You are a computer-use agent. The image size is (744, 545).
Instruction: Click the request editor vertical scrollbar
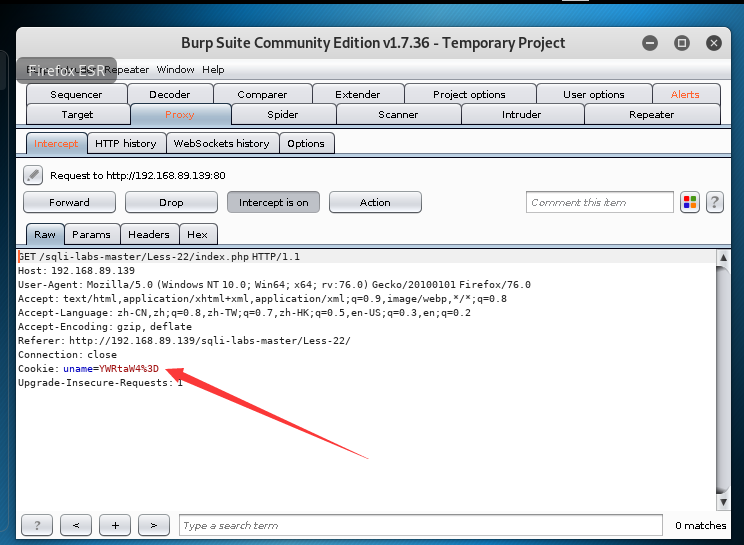click(723, 379)
